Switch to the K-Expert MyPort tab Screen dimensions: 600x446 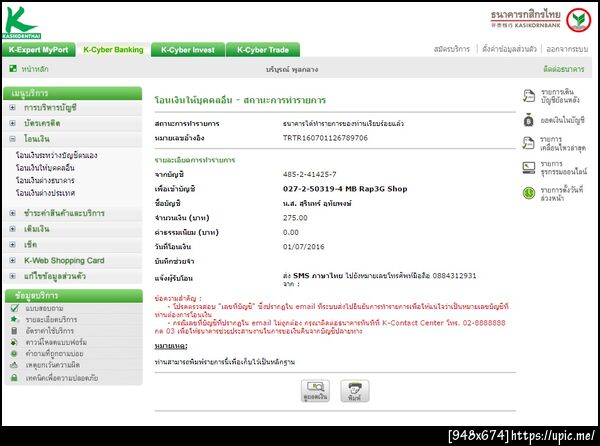coord(38,50)
